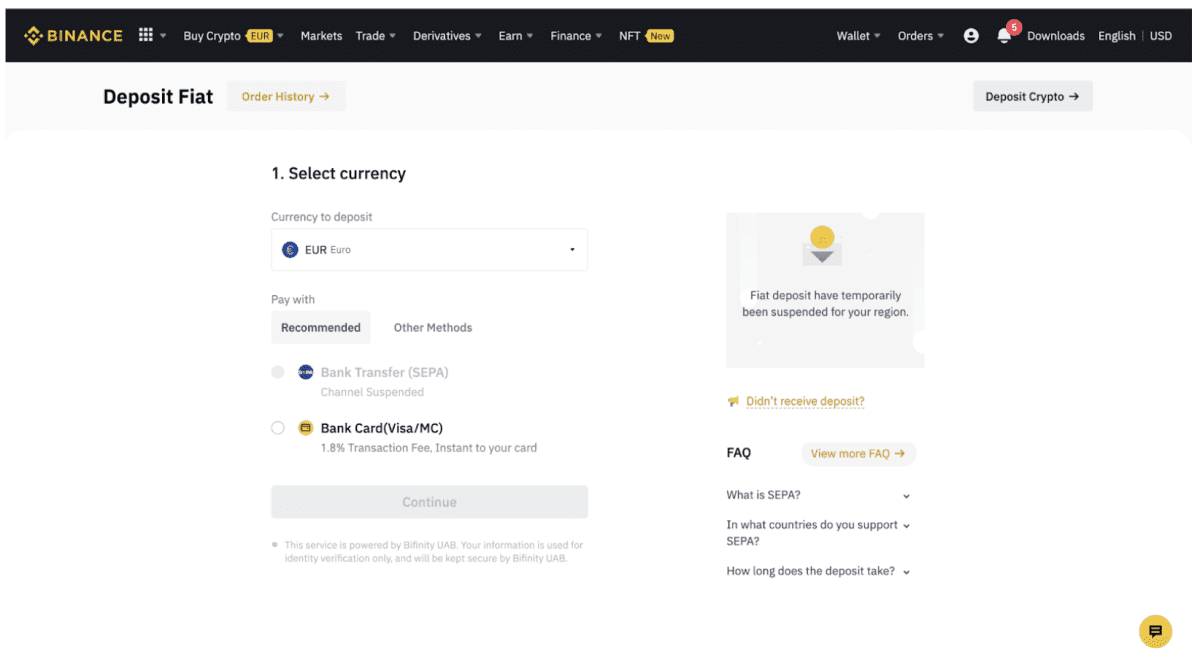Open the support chat bubble icon
Screen dimensions: 1200x669
1155,631
